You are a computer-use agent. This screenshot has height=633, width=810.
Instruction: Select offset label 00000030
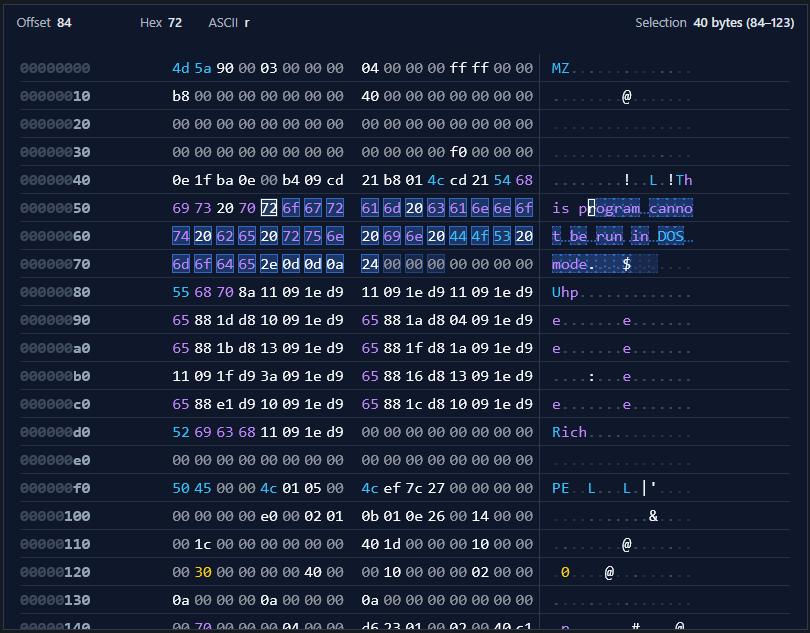[55, 152]
